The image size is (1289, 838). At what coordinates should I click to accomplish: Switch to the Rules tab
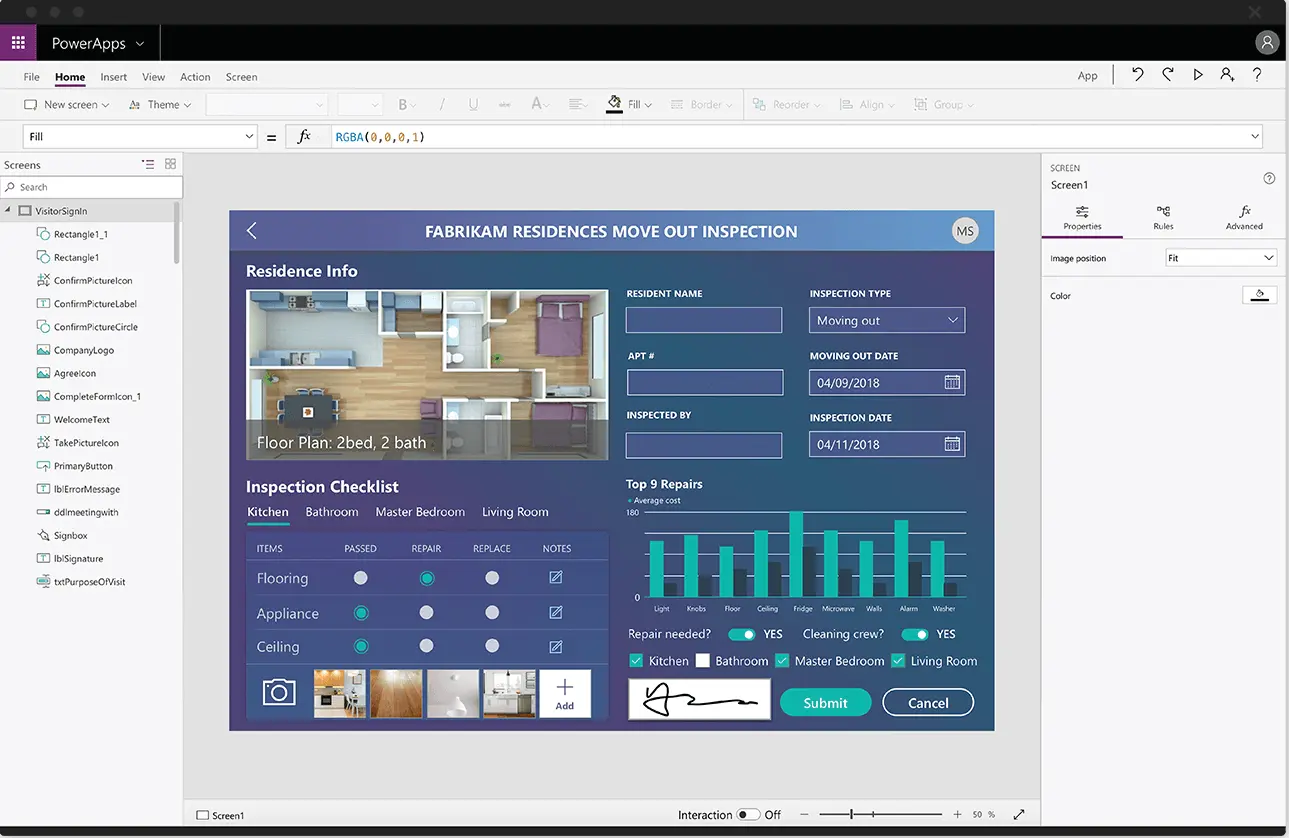click(1163, 218)
